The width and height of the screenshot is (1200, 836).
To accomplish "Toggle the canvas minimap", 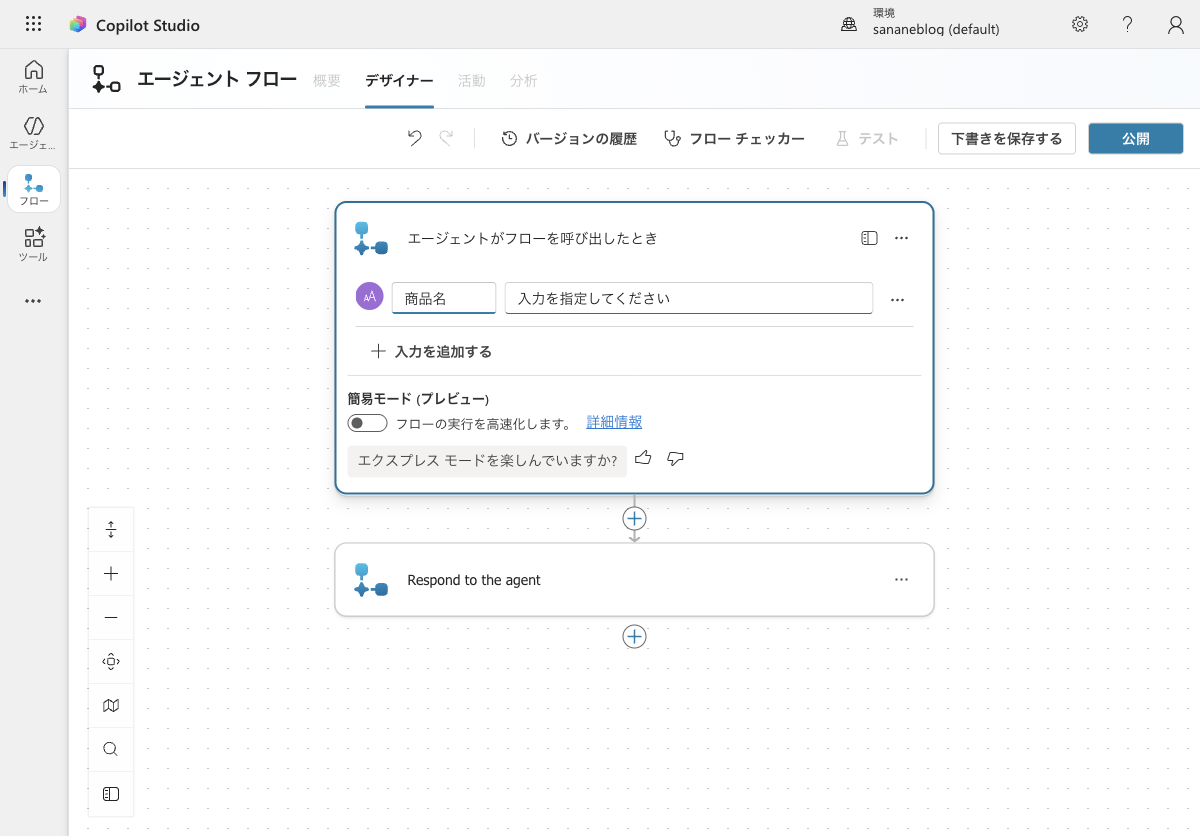I will pos(111,706).
